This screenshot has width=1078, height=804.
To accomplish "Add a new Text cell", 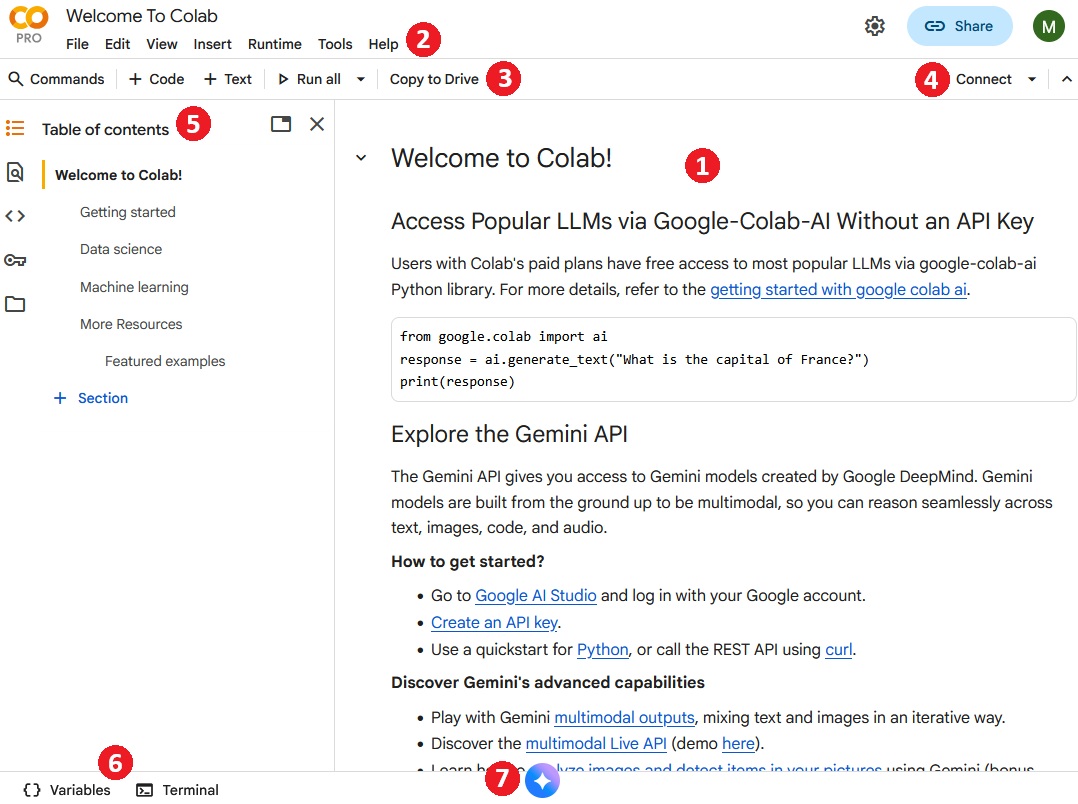I will click(228, 79).
